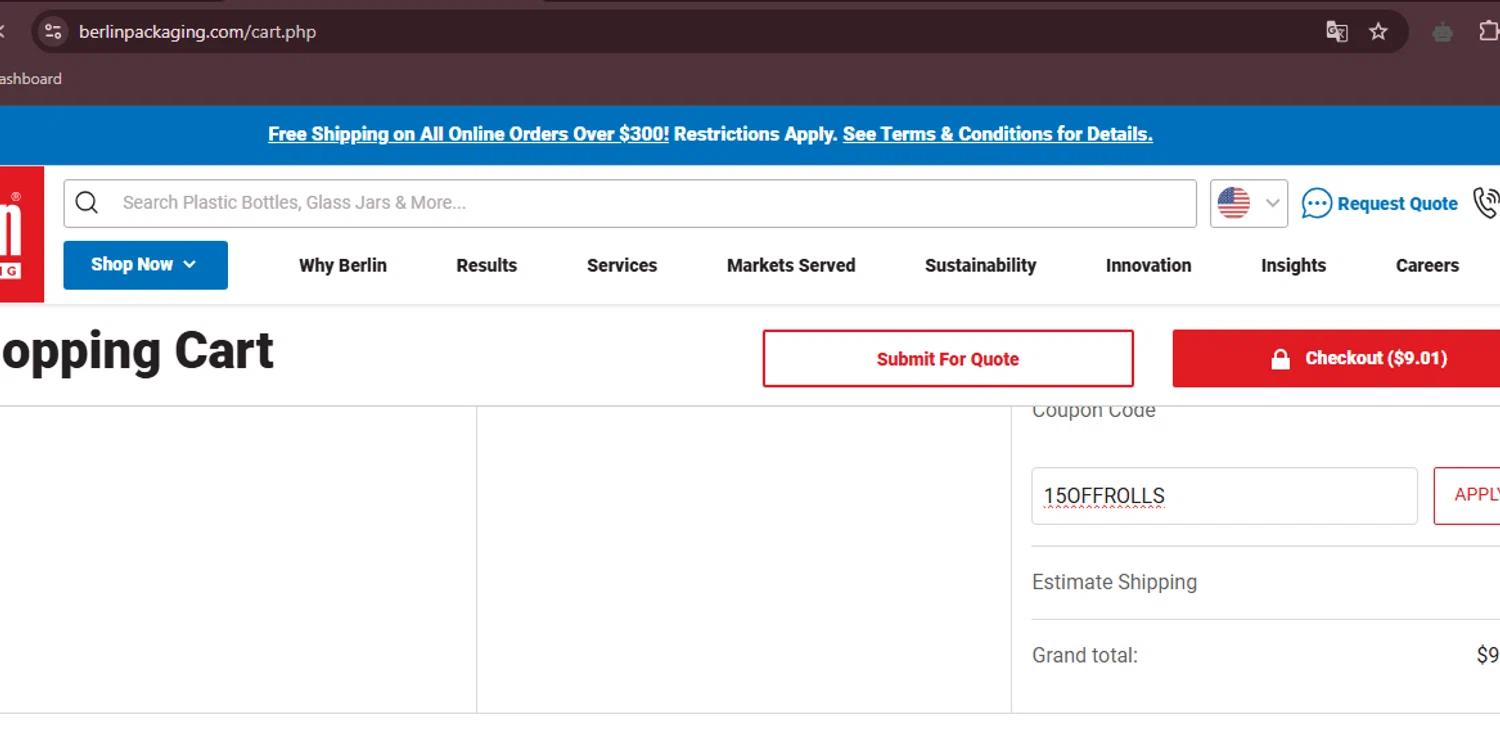Click the dashboard bookmark
This screenshot has height=730, width=1500.
(30, 79)
